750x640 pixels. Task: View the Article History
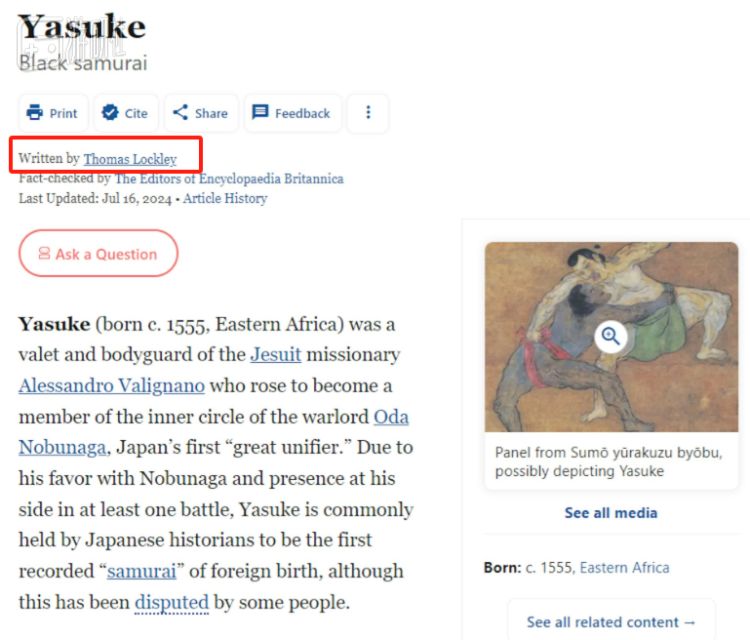tap(225, 198)
